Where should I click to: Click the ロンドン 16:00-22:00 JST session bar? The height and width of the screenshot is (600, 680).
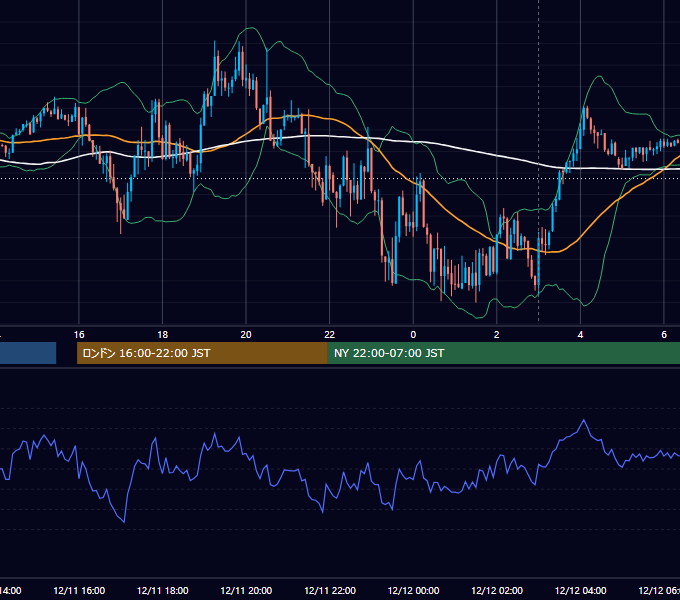coord(202,353)
